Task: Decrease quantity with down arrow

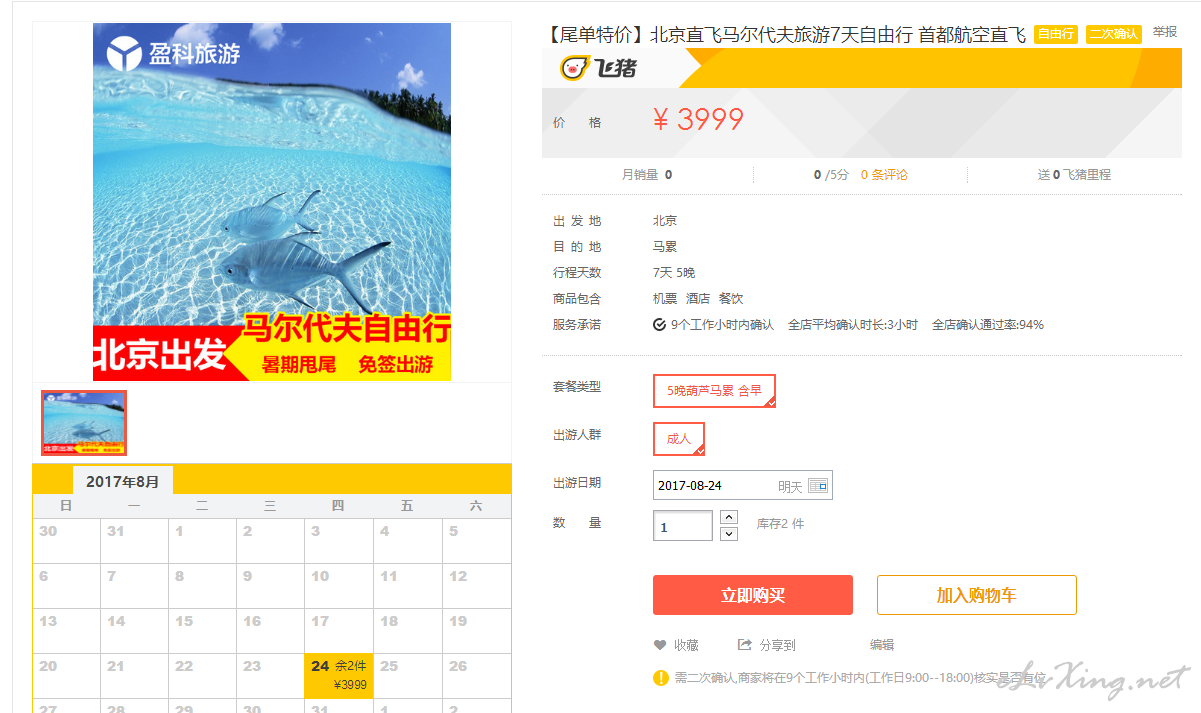Action: (729, 534)
